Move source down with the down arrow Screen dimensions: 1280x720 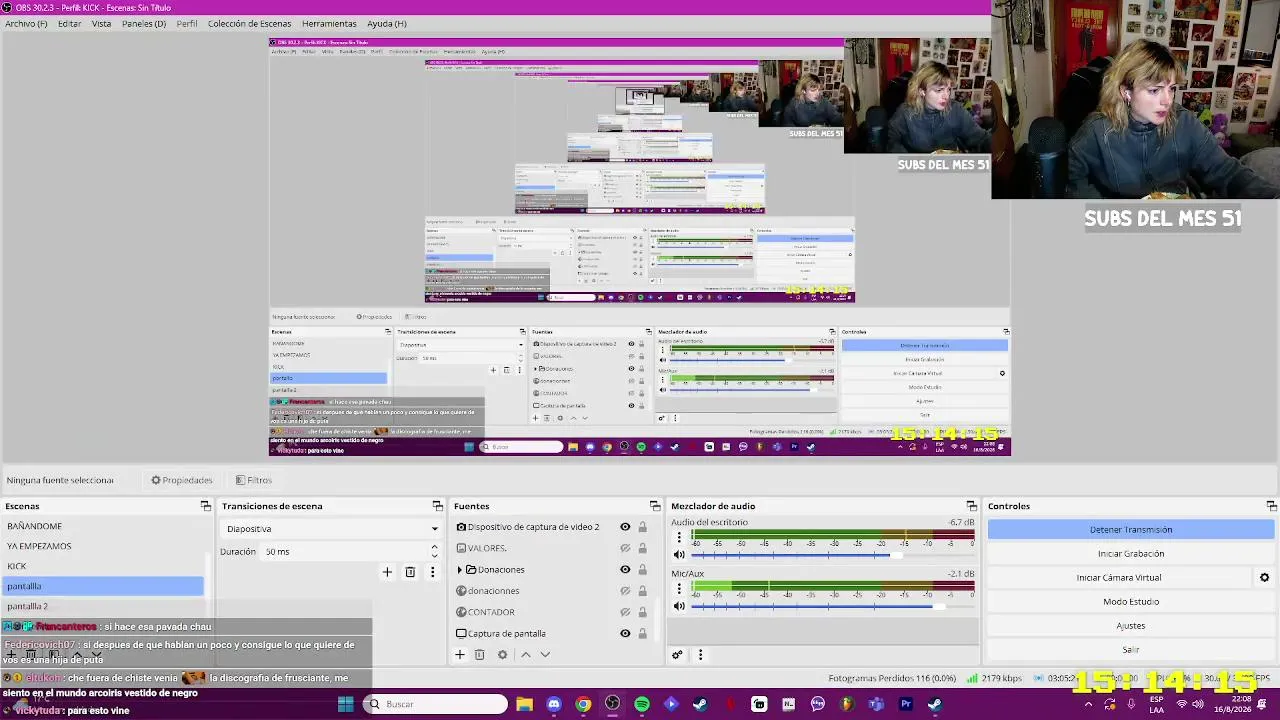click(545, 655)
